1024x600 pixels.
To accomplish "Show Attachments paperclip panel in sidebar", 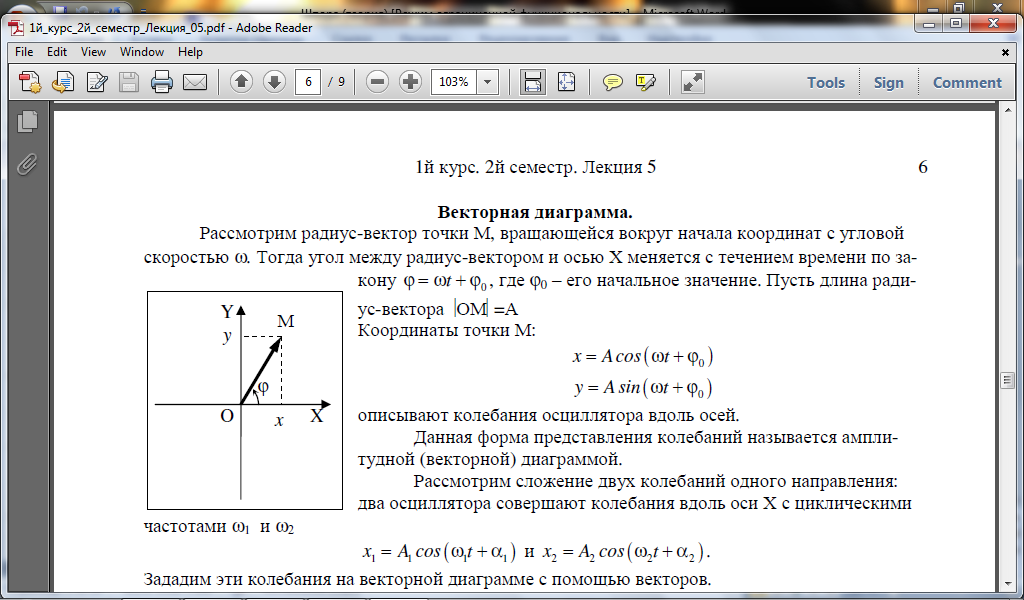I will click(27, 164).
